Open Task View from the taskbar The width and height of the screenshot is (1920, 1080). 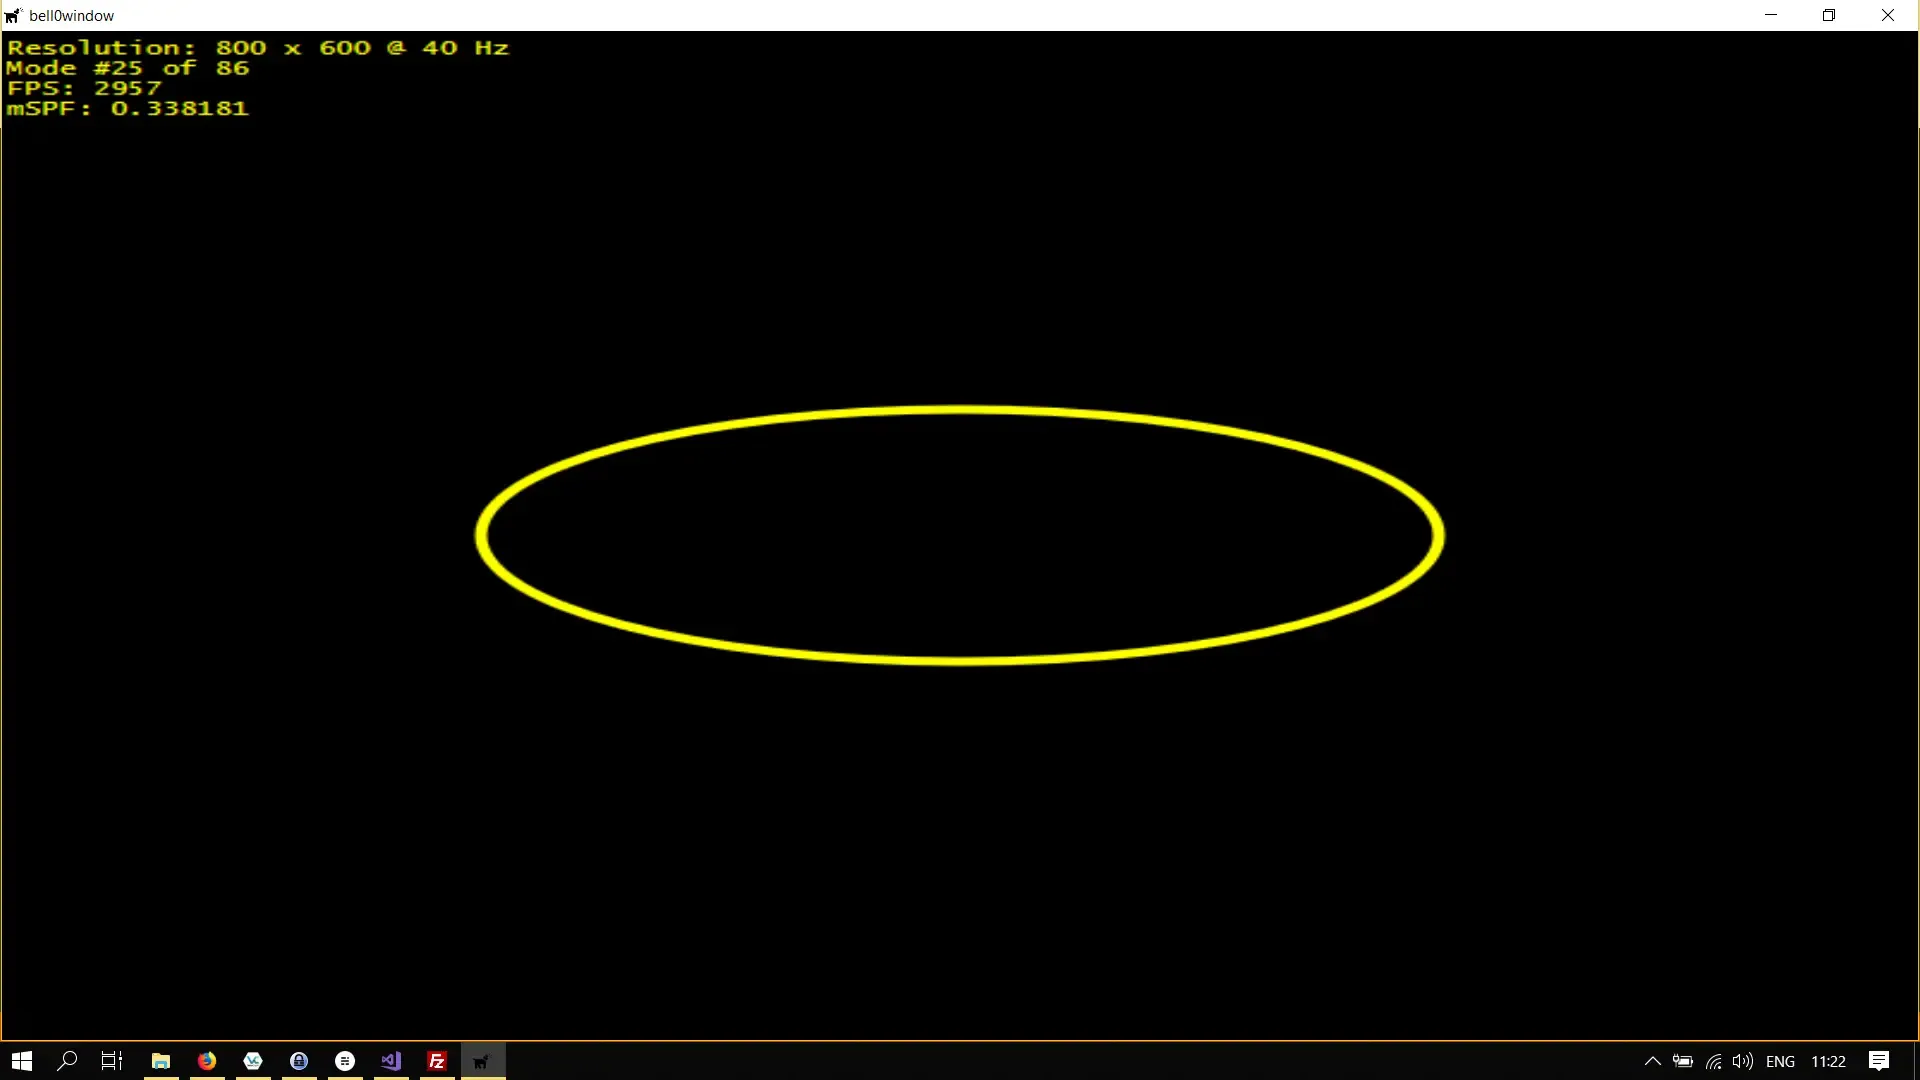click(110, 1061)
